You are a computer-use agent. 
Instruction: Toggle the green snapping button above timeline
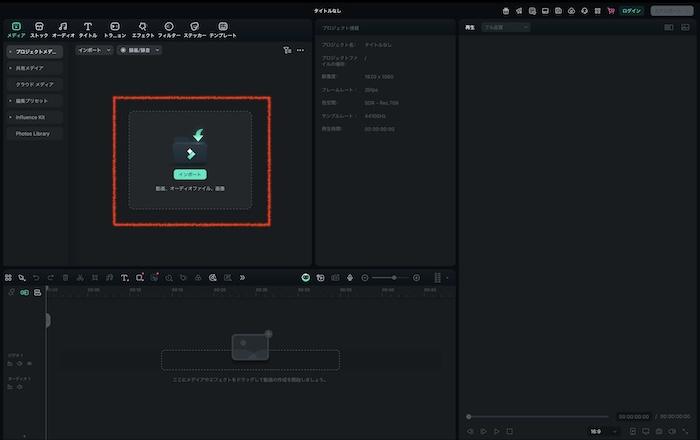(x=306, y=277)
